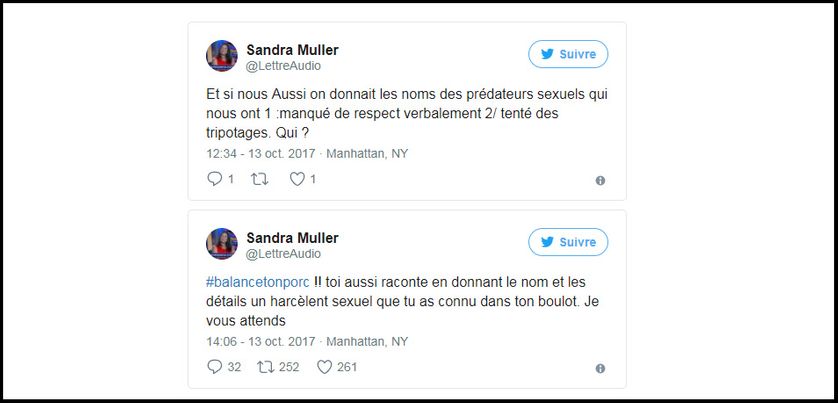Reply to the #balancetonporc tweet
The image size is (838, 403).
point(214,367)
